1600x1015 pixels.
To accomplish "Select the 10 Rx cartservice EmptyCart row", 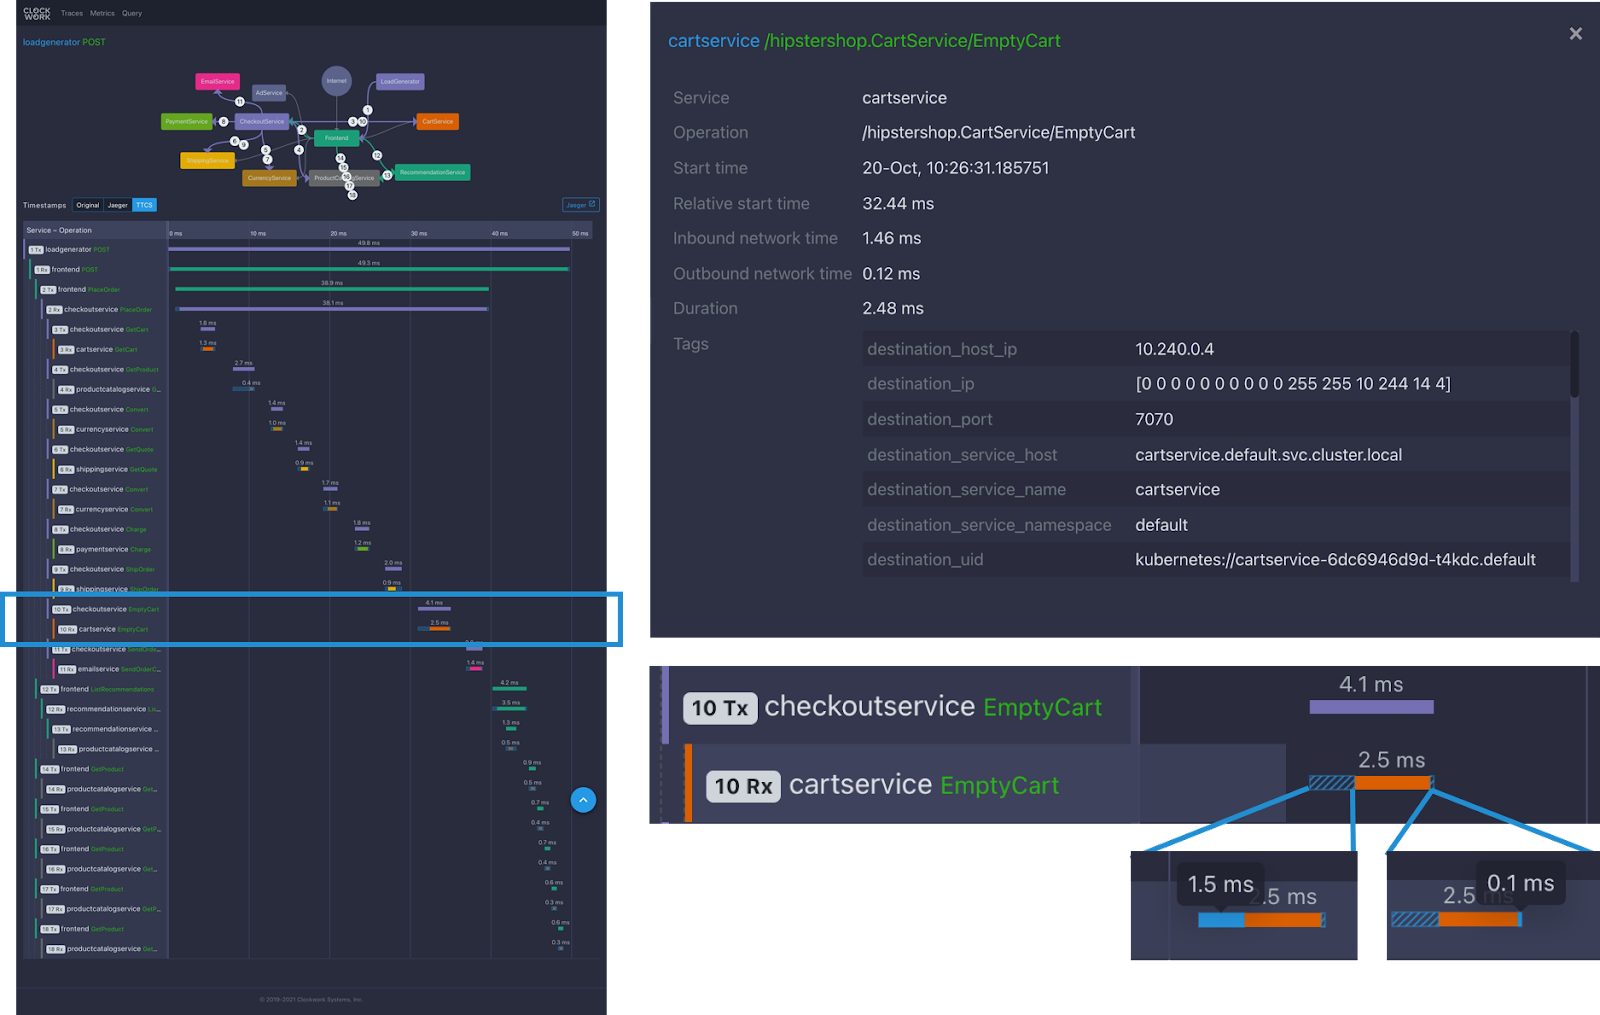I will point(111,630).
